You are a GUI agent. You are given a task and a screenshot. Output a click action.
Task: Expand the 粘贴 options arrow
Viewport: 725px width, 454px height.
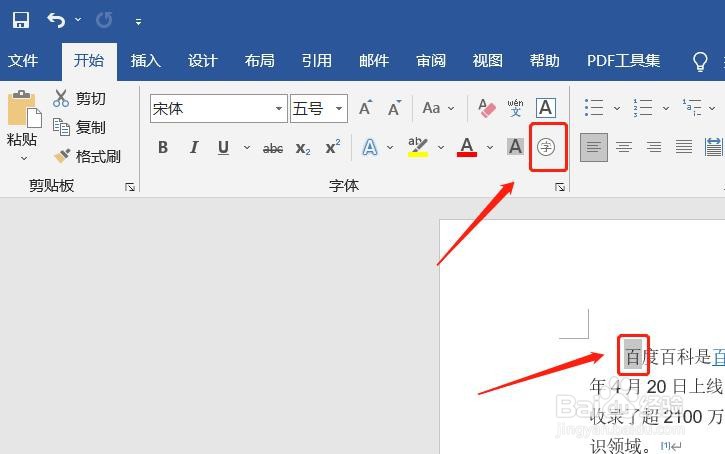[24, 158]
